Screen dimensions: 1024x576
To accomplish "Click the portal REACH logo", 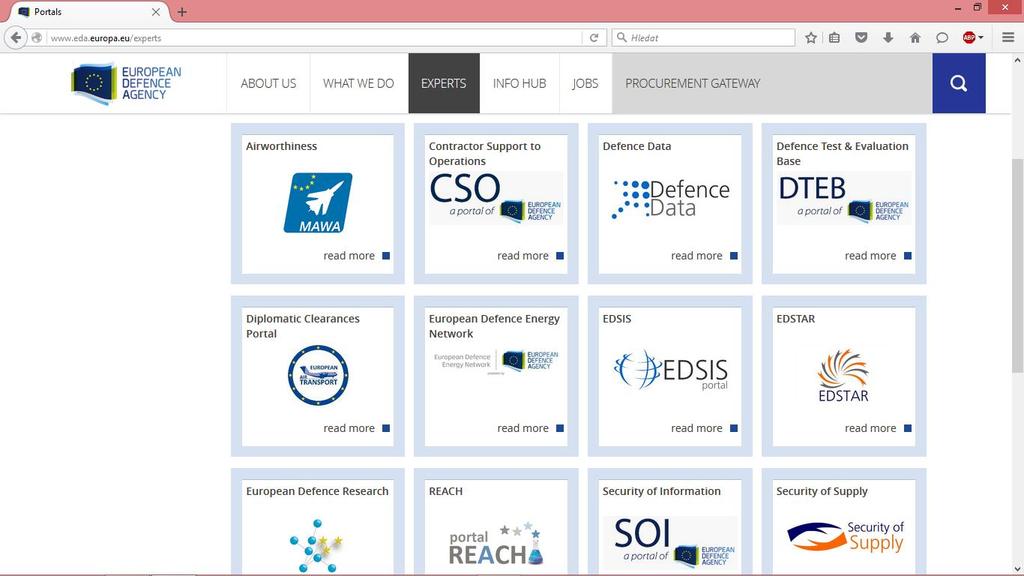I will click(496, 543).
